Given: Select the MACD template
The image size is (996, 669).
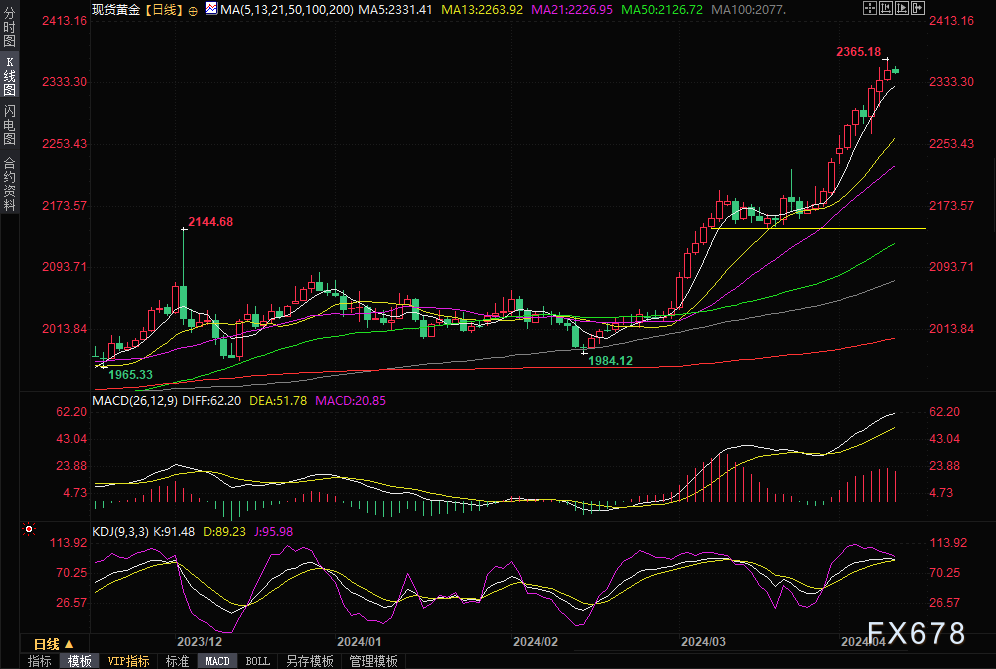Looking at the screenshot, I should tap(217, 661).
